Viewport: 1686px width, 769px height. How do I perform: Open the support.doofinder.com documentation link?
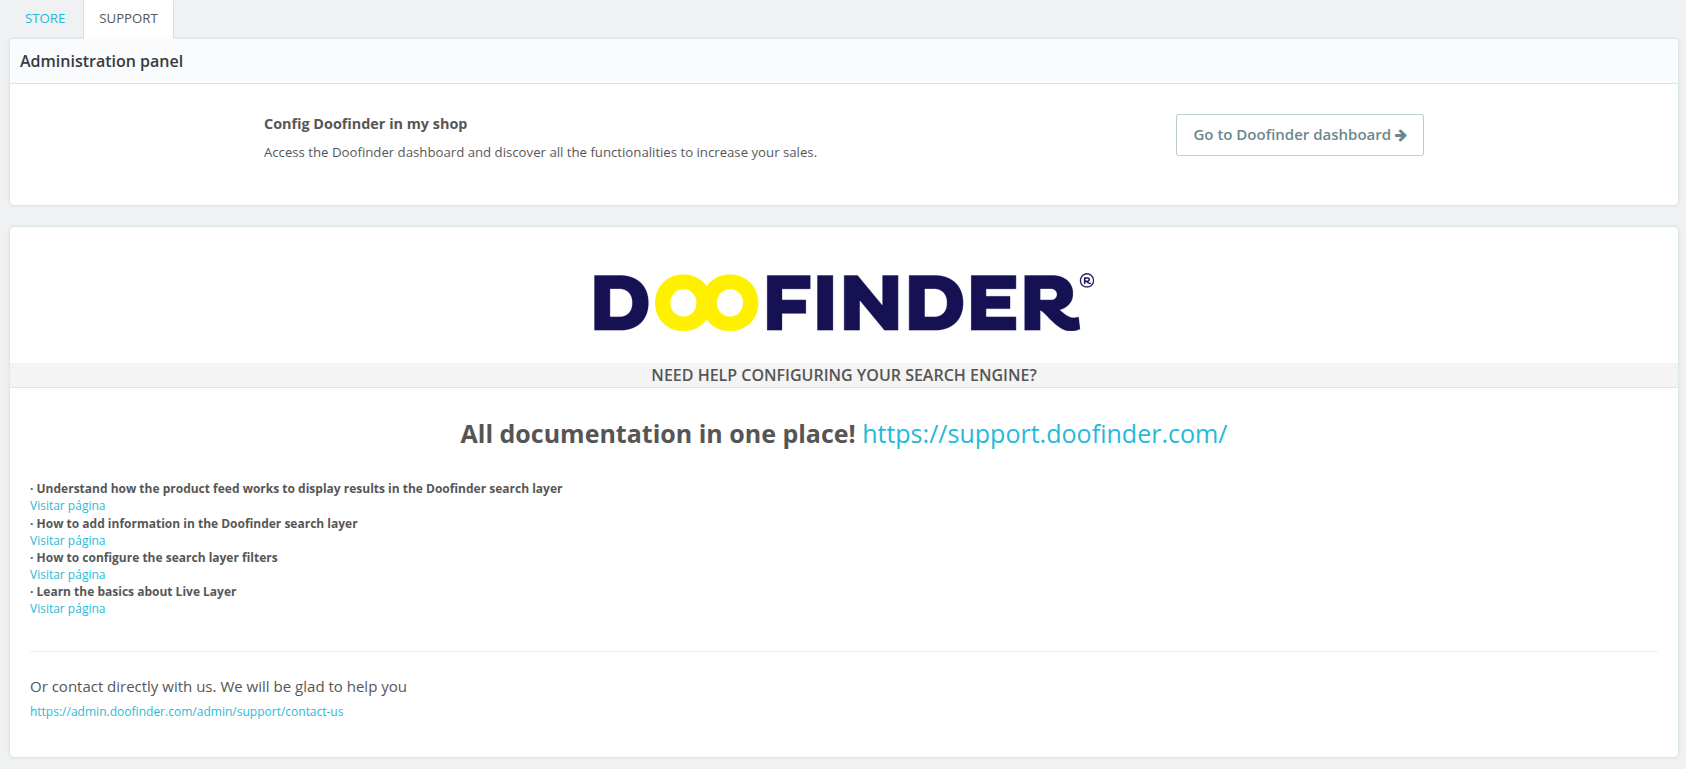pos(1044,434)
